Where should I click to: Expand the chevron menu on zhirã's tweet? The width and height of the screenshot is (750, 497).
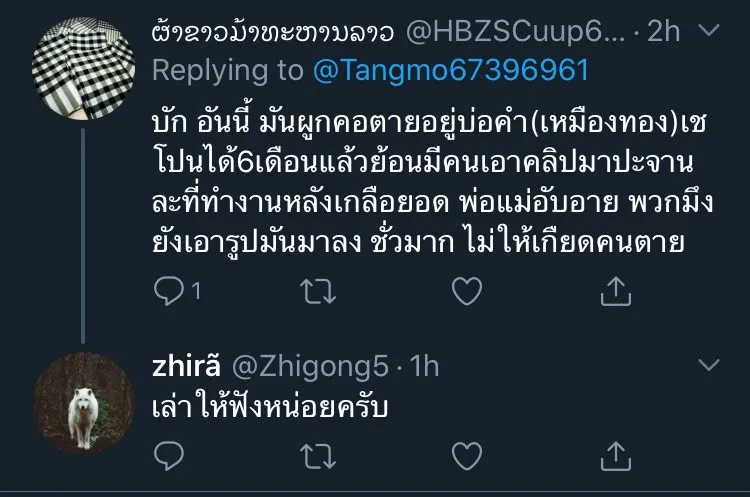click(x=709, y=365)
